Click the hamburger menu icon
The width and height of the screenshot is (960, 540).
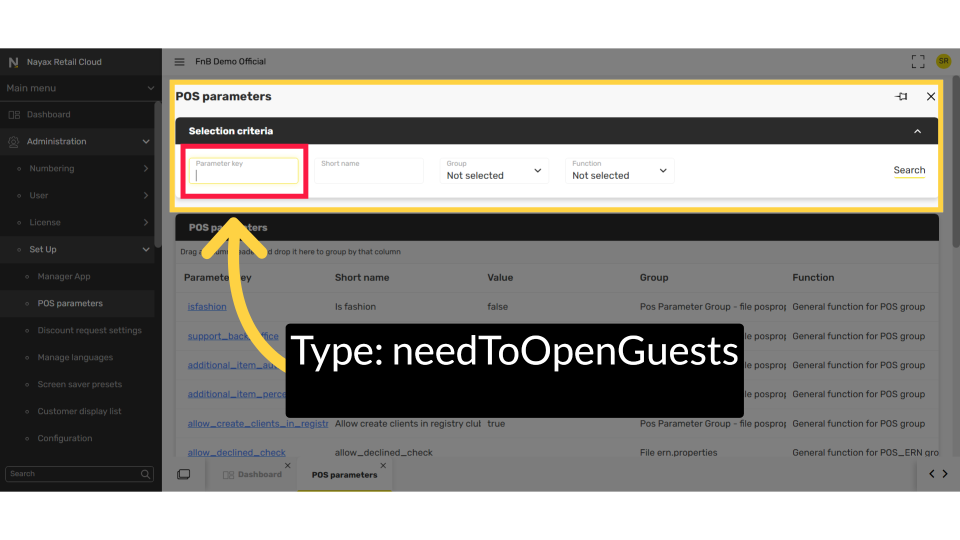pyautogui.click(x=180, y=62)
